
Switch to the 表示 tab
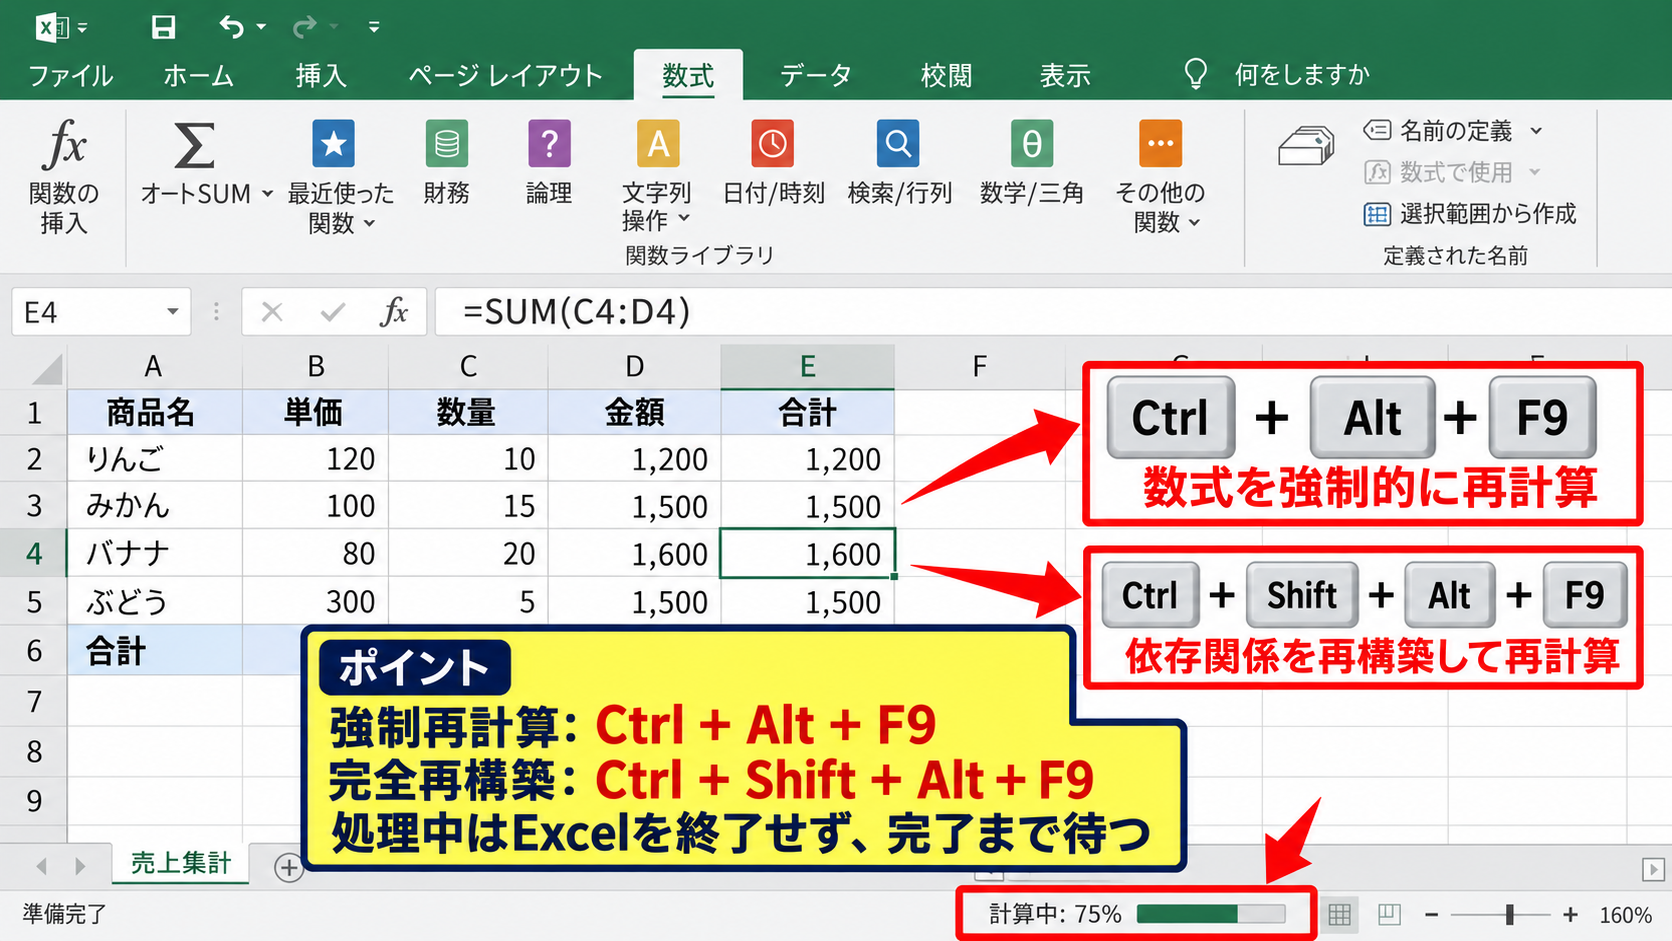click(1065, 75)
